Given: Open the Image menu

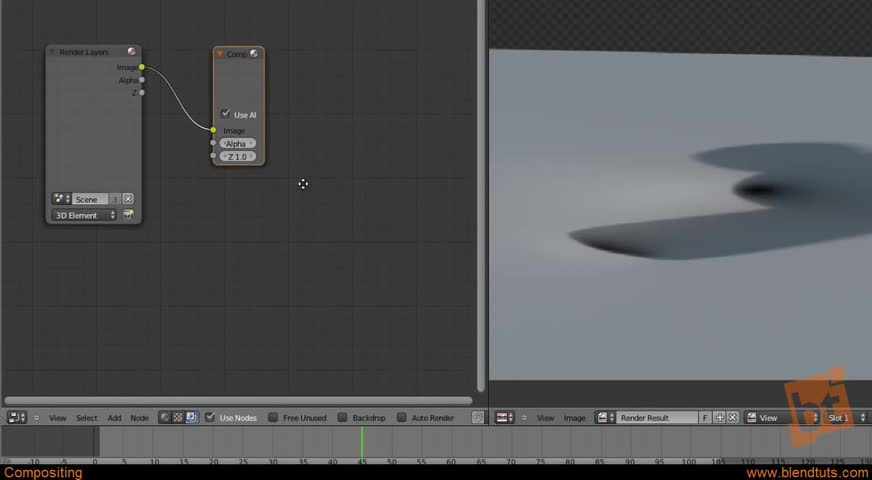Looking at the screenshot, I should (574, 418).
